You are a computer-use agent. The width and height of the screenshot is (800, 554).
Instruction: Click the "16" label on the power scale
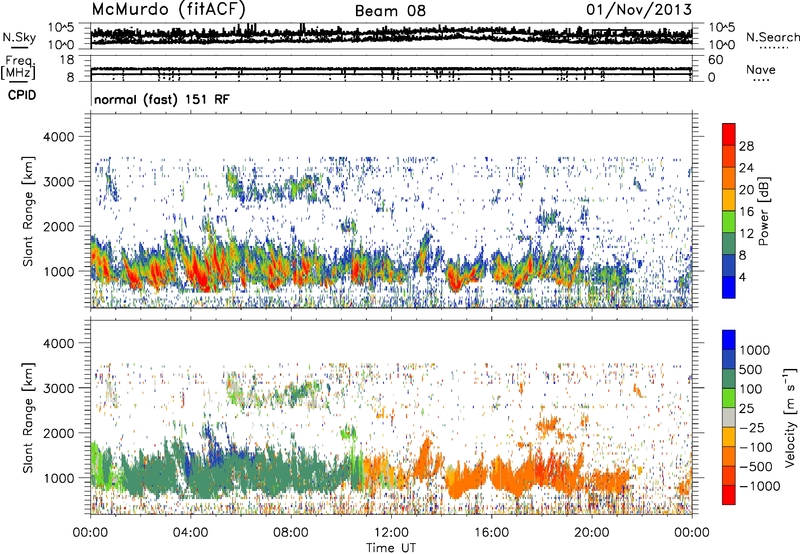746,212
